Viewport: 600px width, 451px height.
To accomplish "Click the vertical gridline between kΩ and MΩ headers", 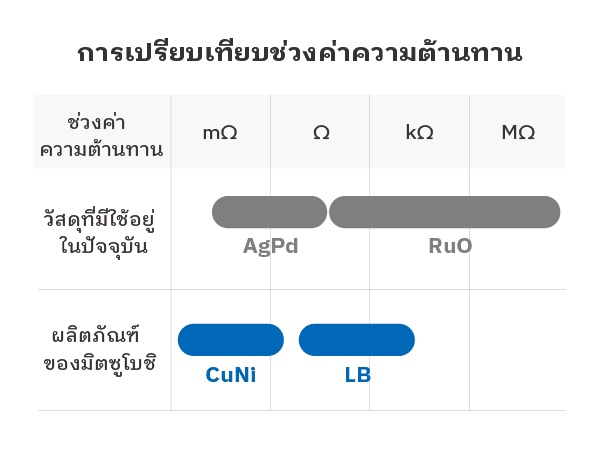I will (x=469, y=132).
